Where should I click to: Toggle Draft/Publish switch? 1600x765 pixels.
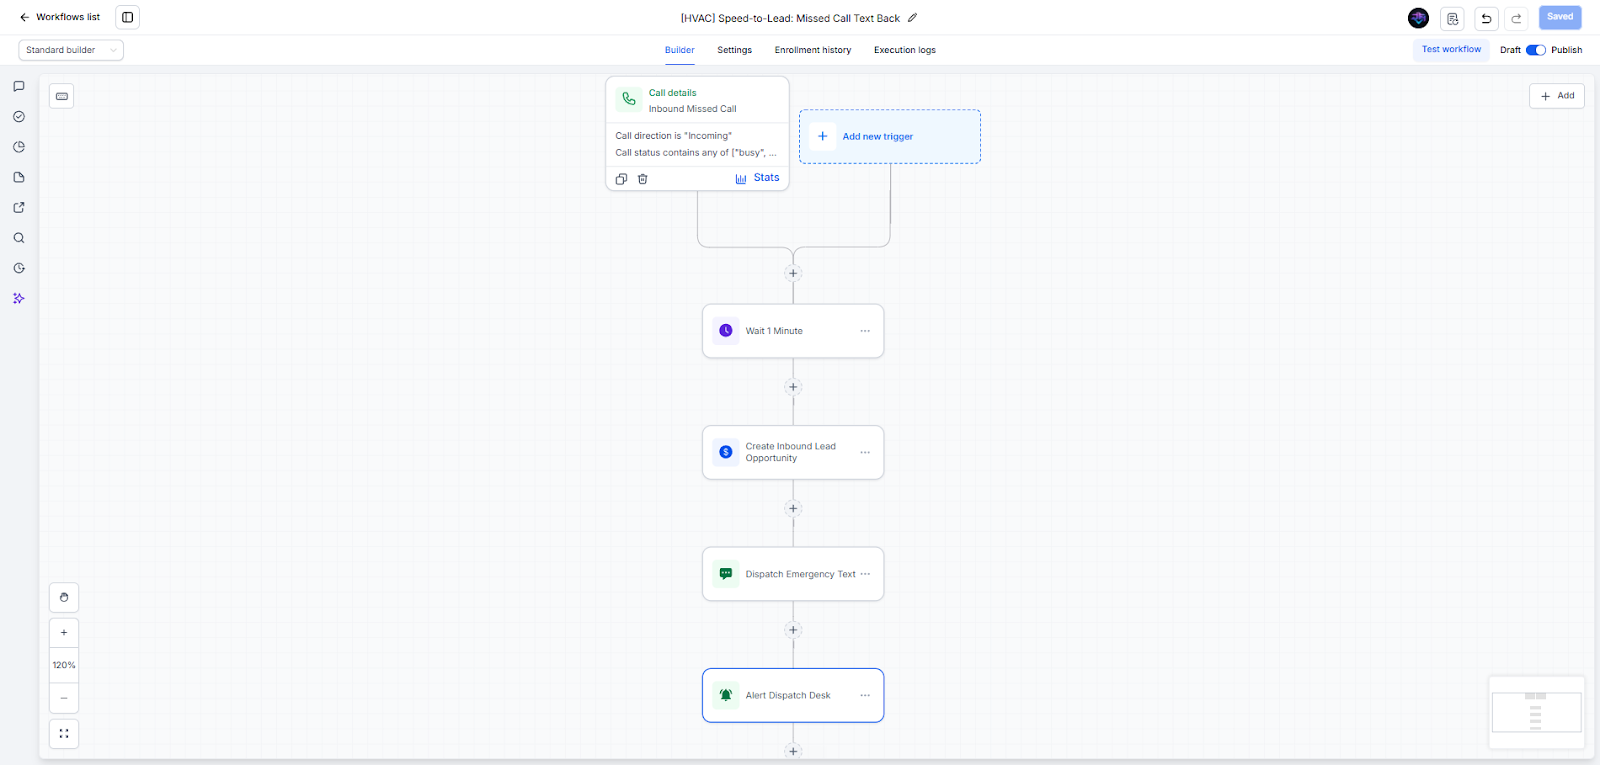[1536, 50]
